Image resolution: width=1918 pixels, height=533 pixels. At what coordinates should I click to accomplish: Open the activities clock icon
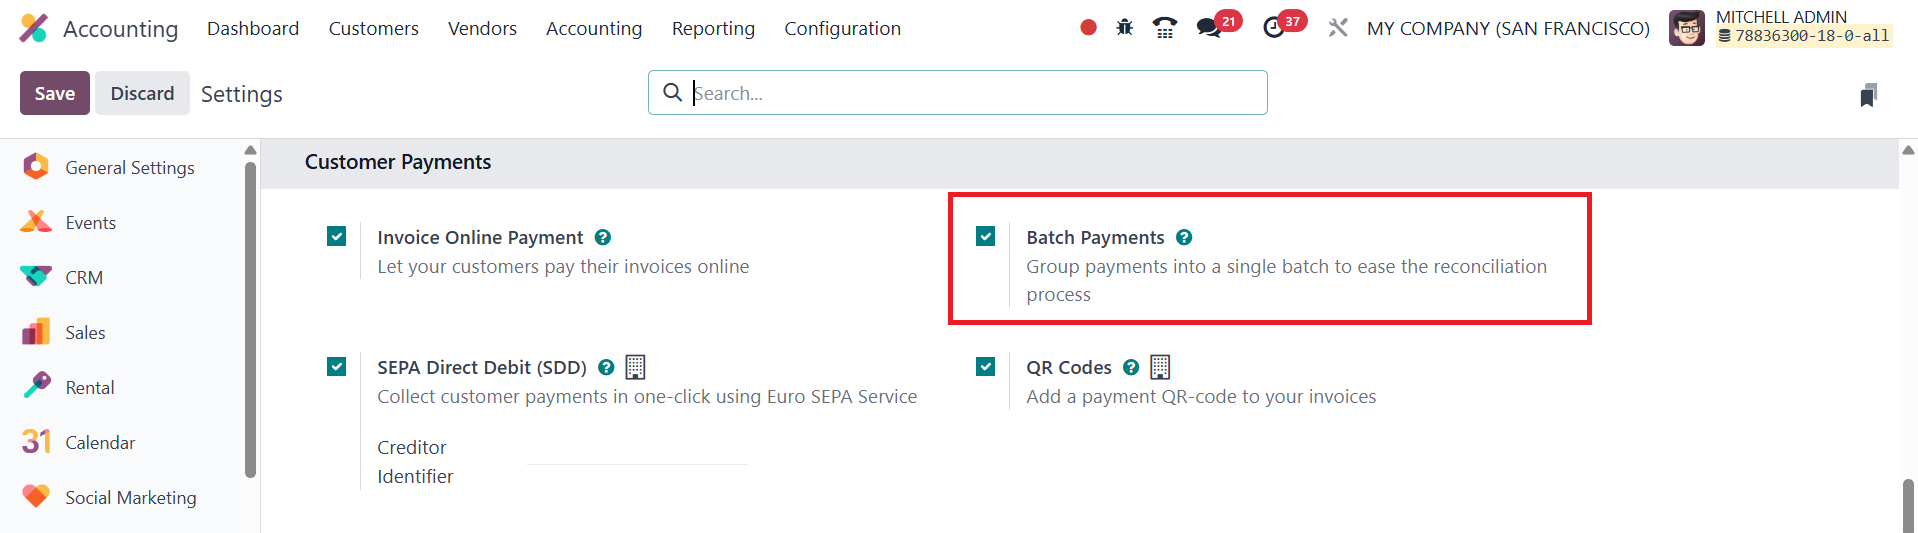(x=1274, y=28)
